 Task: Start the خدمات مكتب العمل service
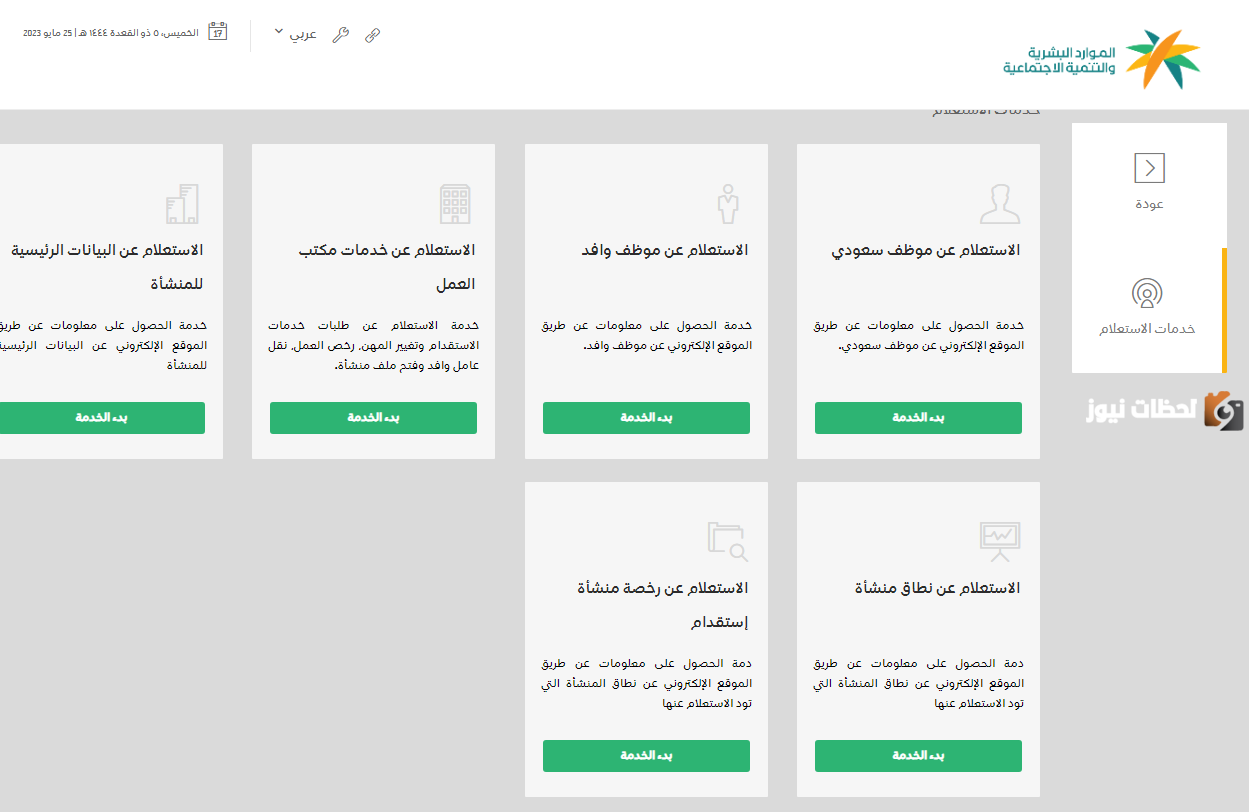pyautogui.click(x=373, y=417)
